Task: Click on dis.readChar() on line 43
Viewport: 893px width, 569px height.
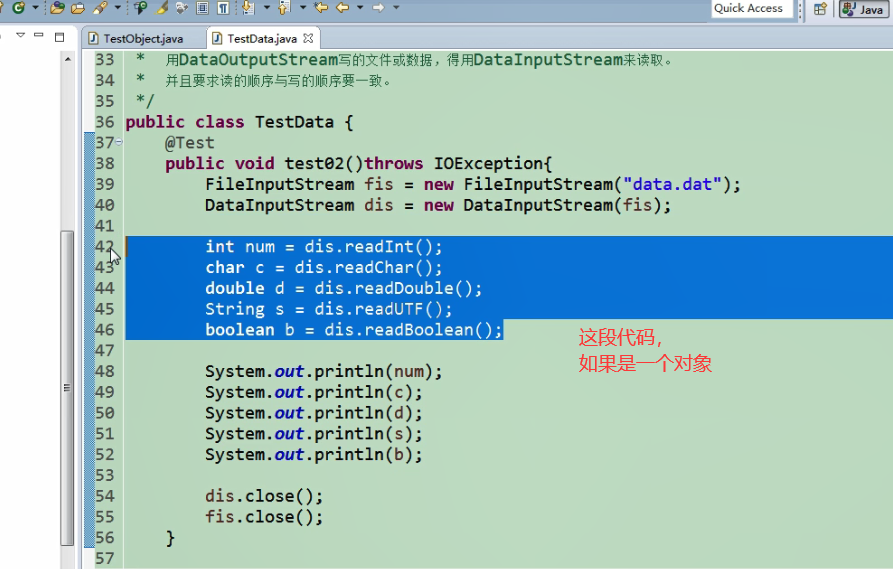Action: (x=363, y=268)
